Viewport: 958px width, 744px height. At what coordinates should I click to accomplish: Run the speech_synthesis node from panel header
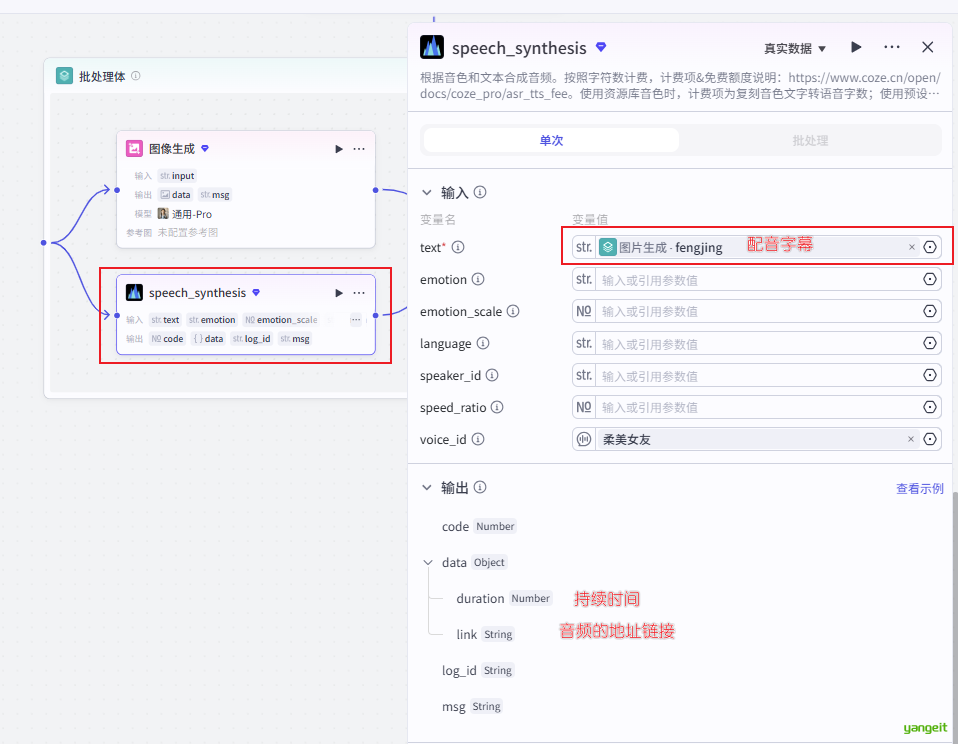pyautogui.click(x=856, y=47)
